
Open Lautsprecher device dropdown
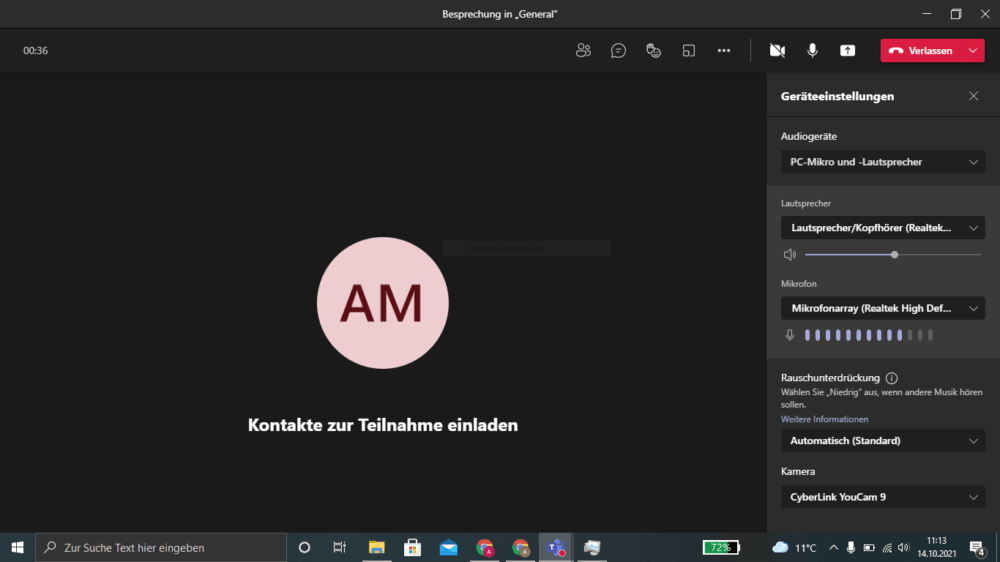(x=883, y=228)
